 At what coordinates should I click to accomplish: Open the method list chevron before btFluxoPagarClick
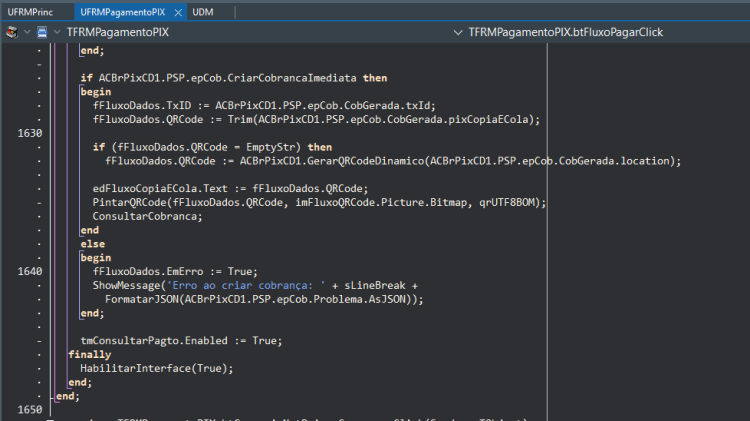458,33
